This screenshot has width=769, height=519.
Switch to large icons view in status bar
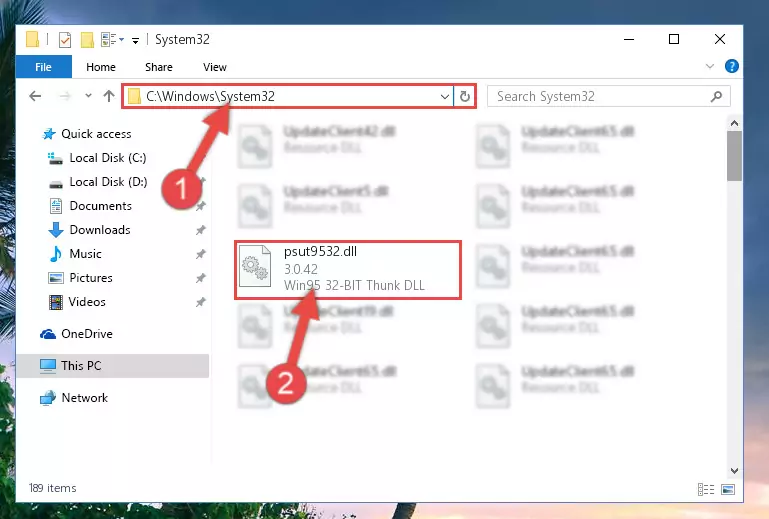728,489
